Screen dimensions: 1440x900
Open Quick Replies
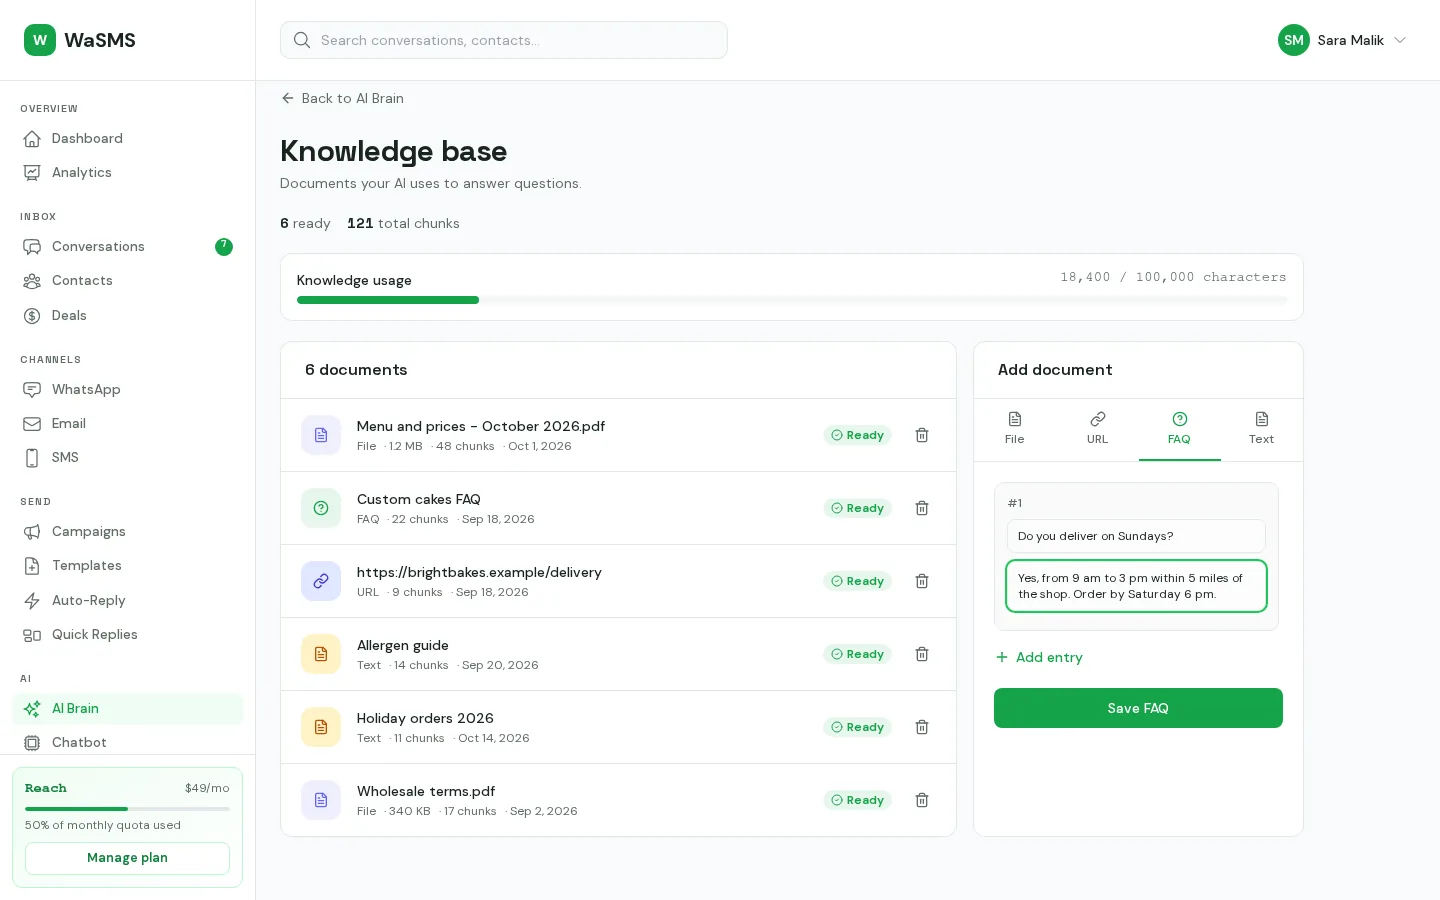pos(127,634)
